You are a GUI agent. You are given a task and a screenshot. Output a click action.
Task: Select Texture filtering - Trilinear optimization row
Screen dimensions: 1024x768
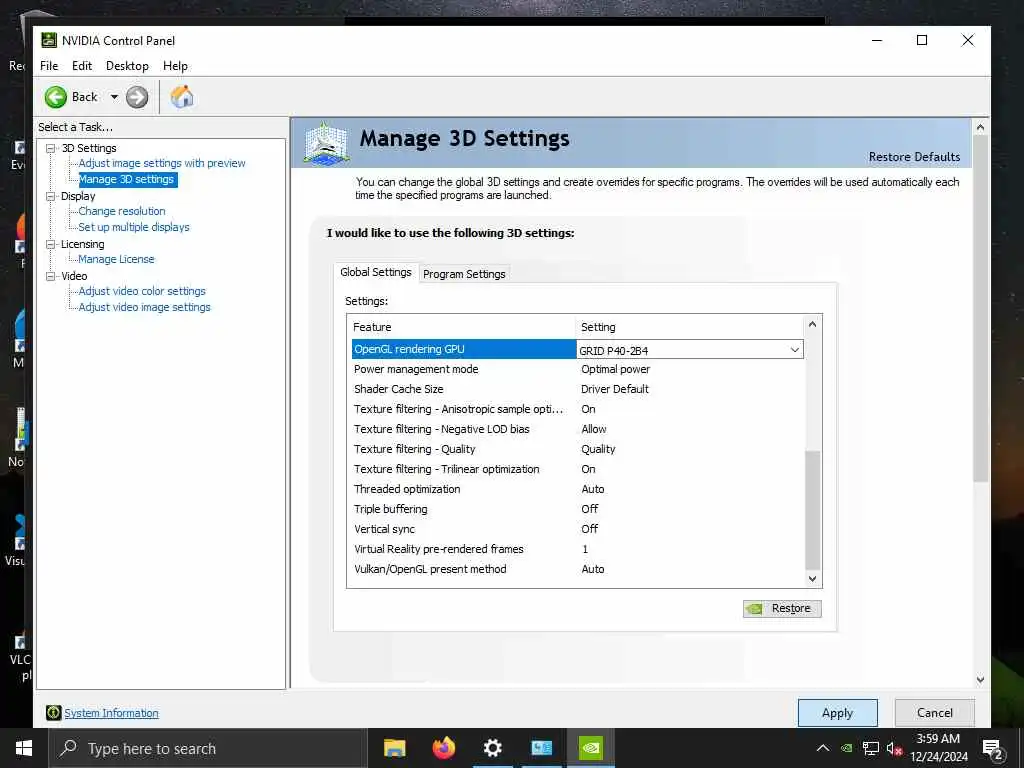[578, 470]
